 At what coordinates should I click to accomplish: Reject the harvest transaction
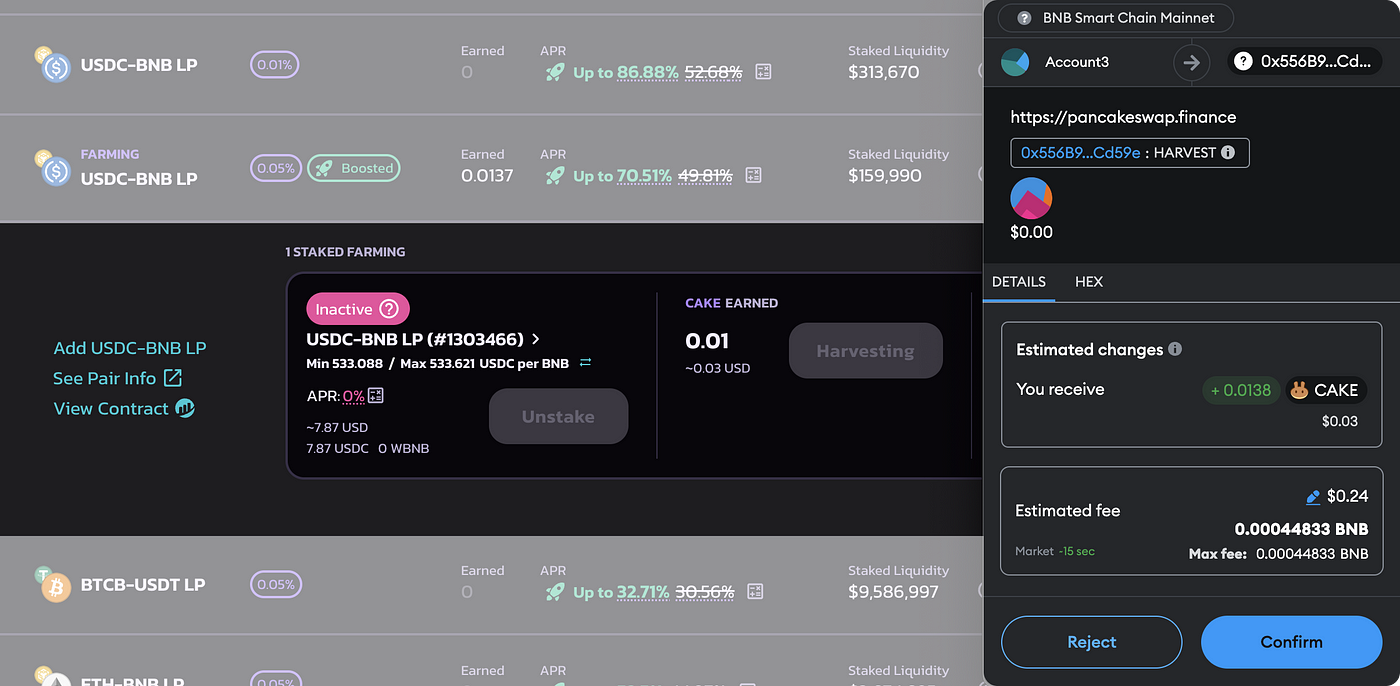pos(1092,642)
